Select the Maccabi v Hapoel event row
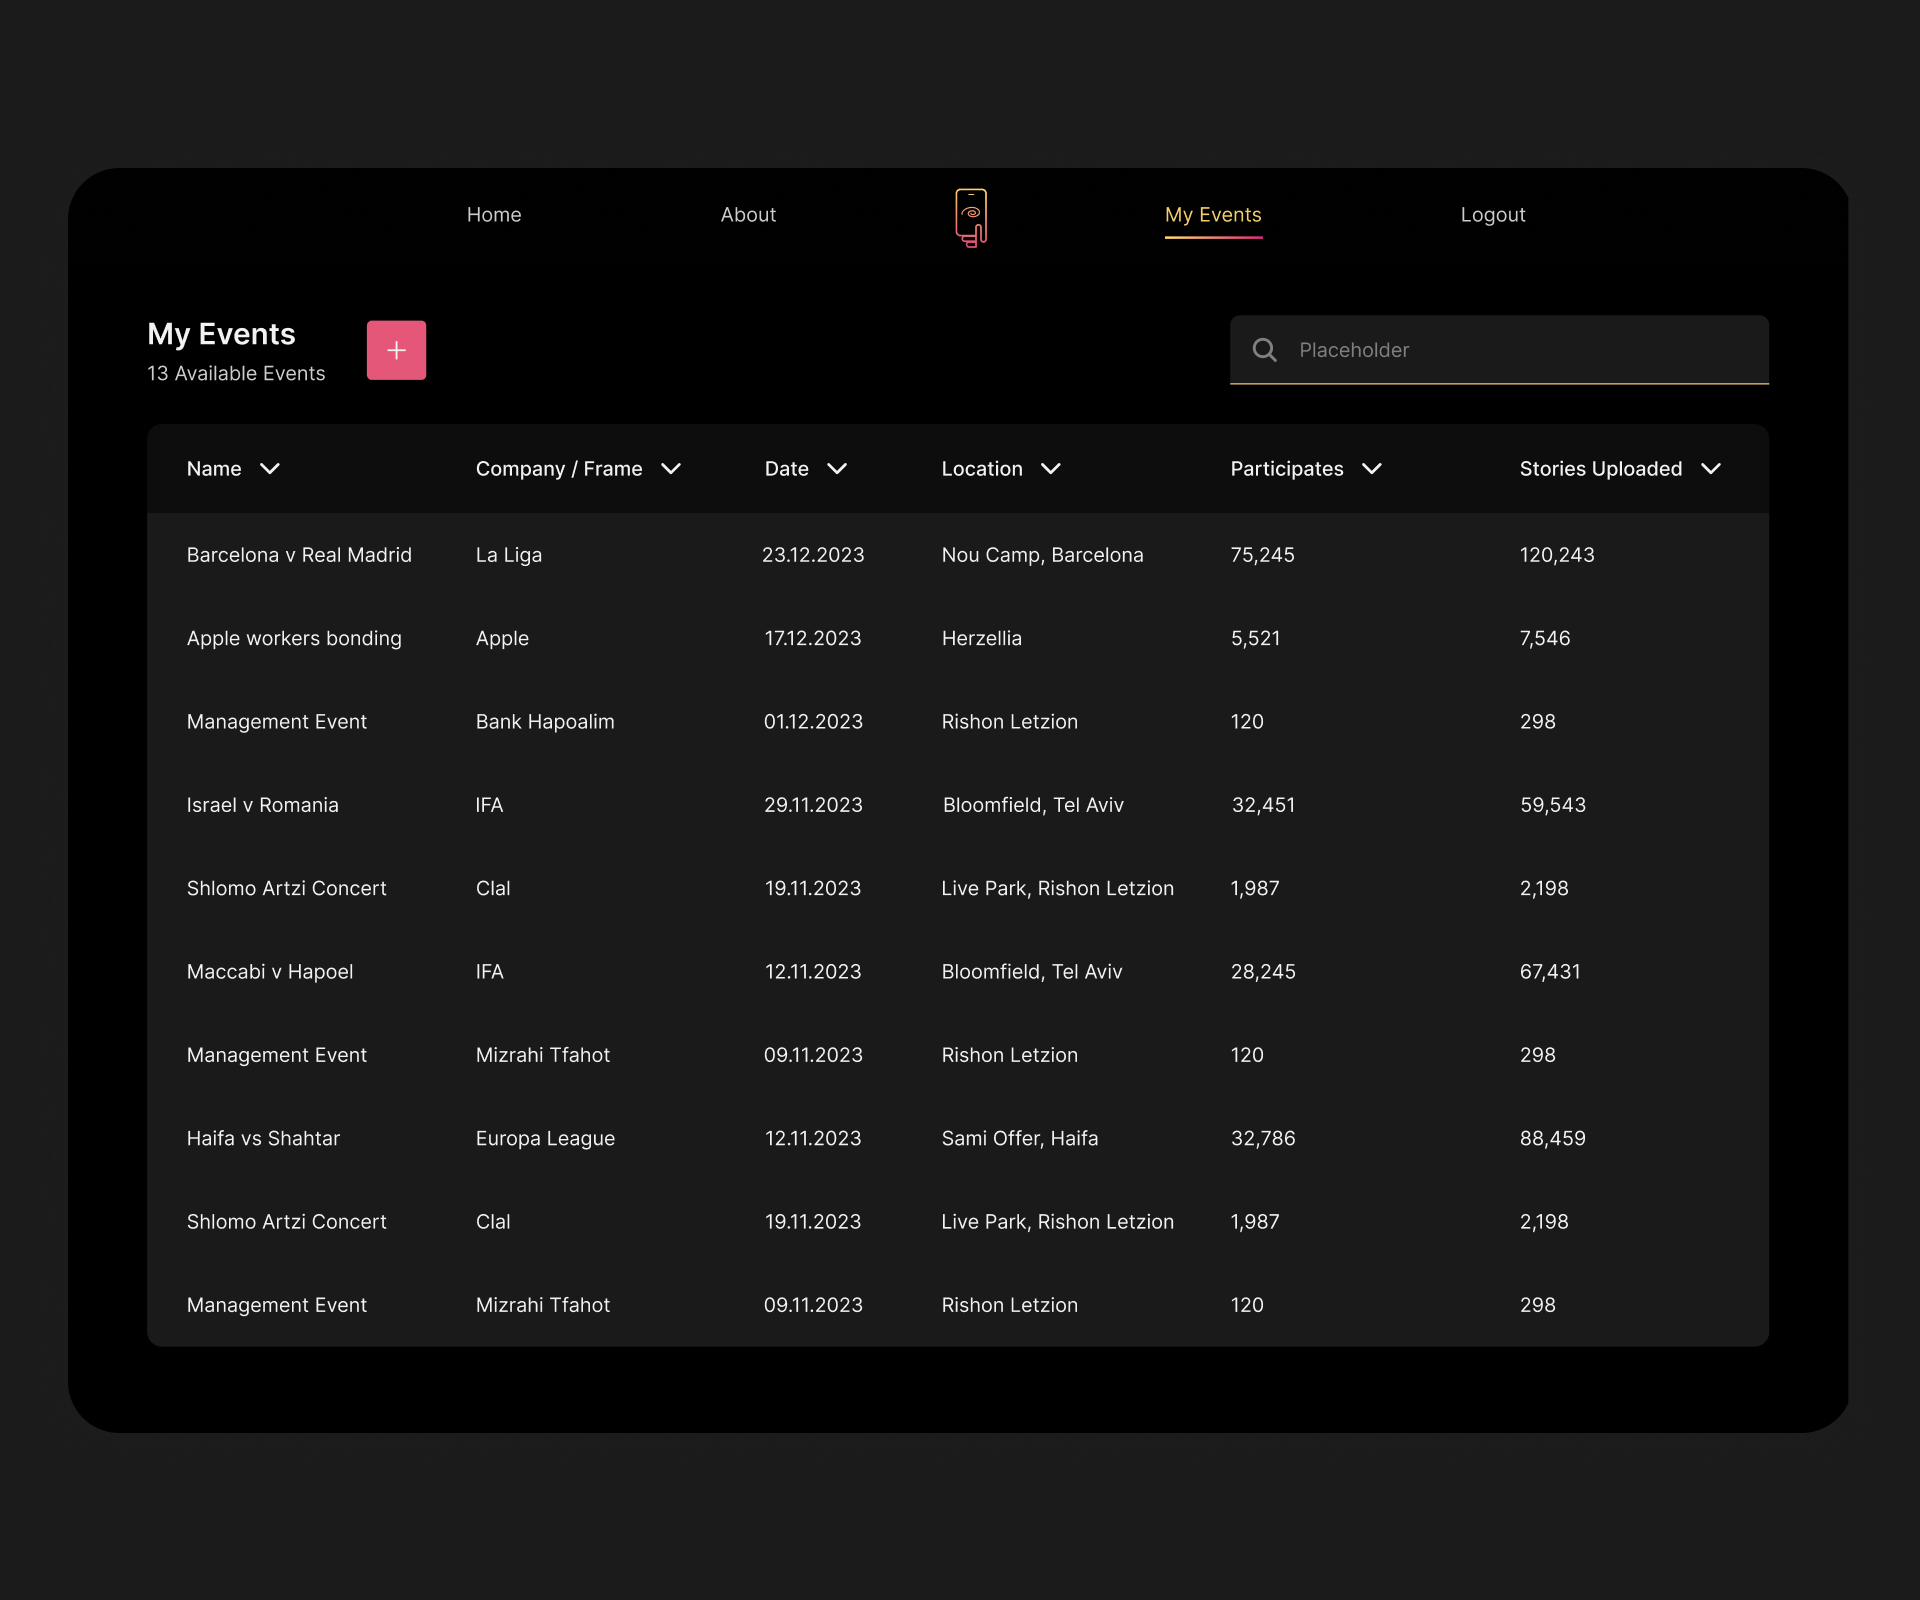Viewport: 1920px width, 1600px height. 269,971
